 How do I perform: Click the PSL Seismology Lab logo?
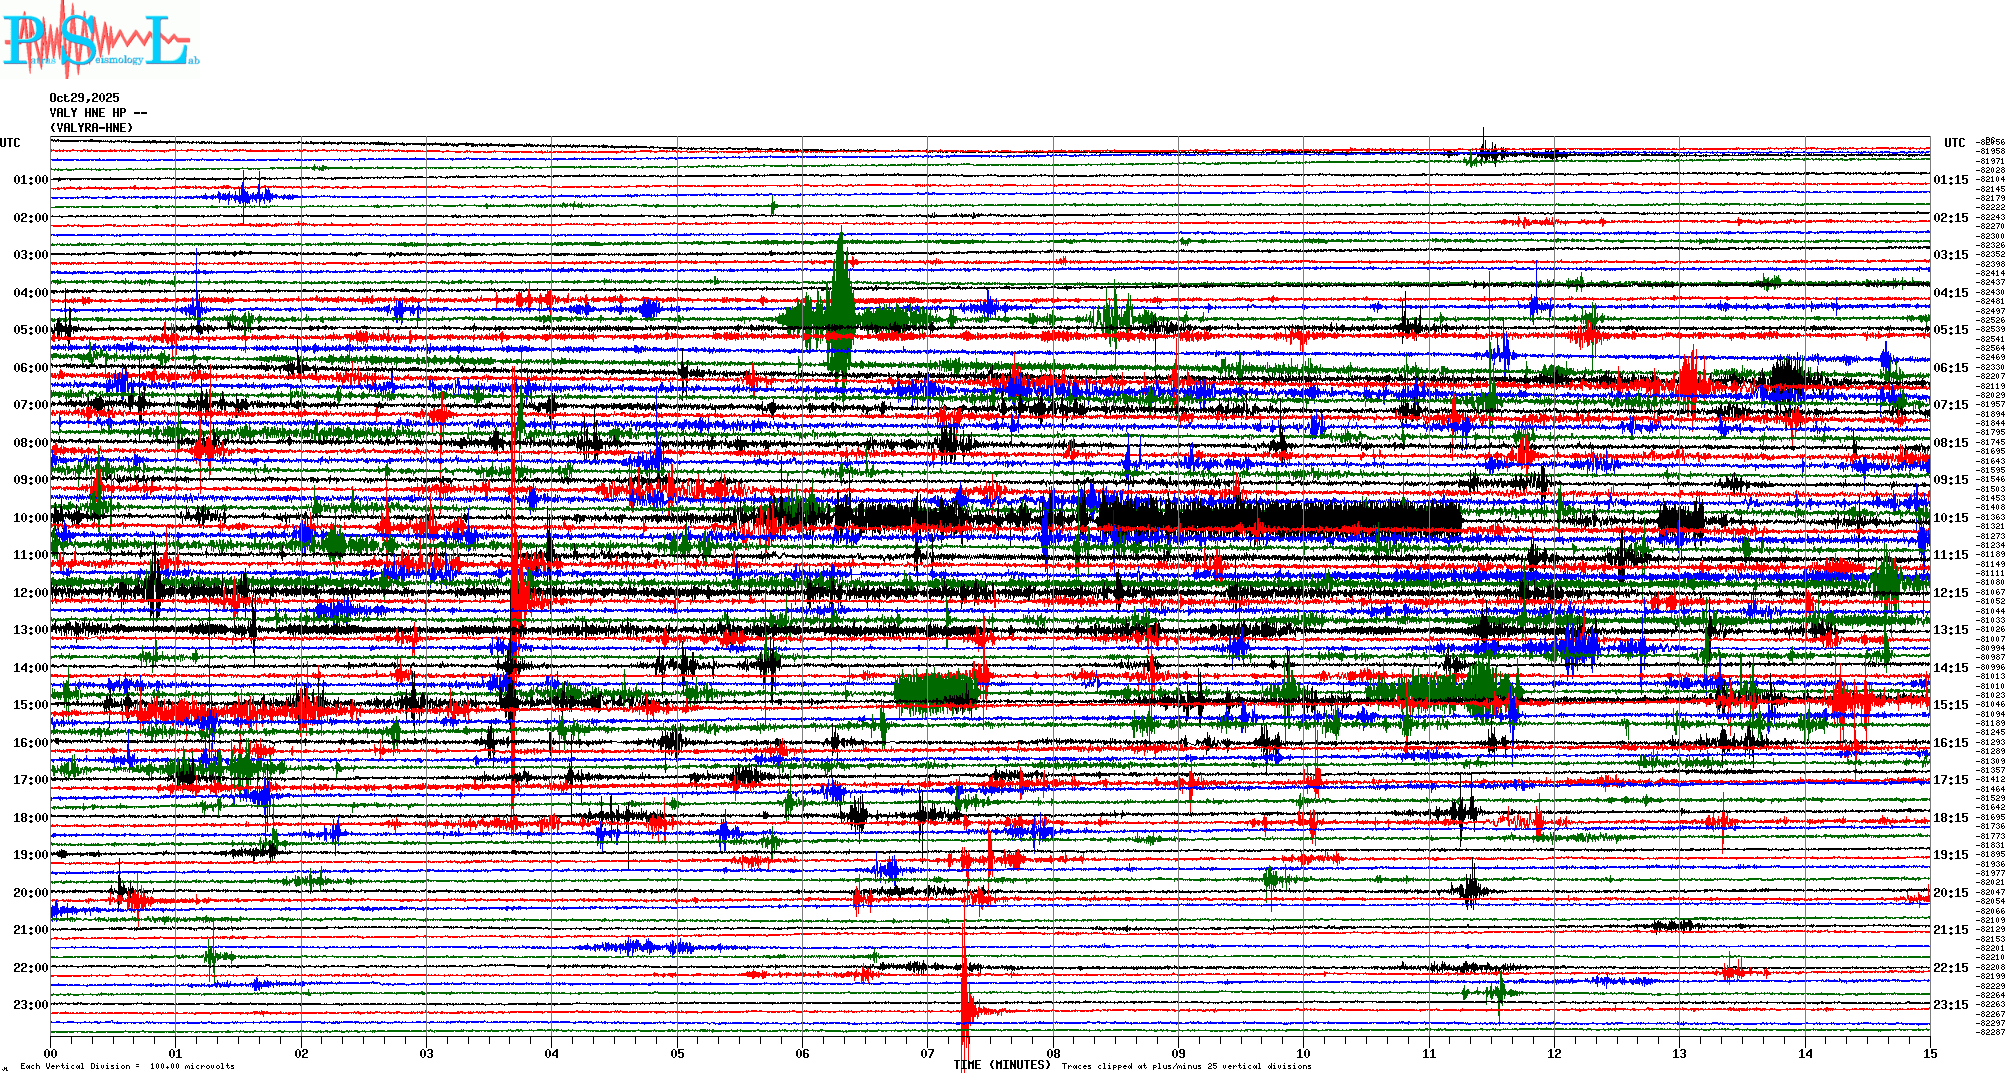[x=100, y=40]
